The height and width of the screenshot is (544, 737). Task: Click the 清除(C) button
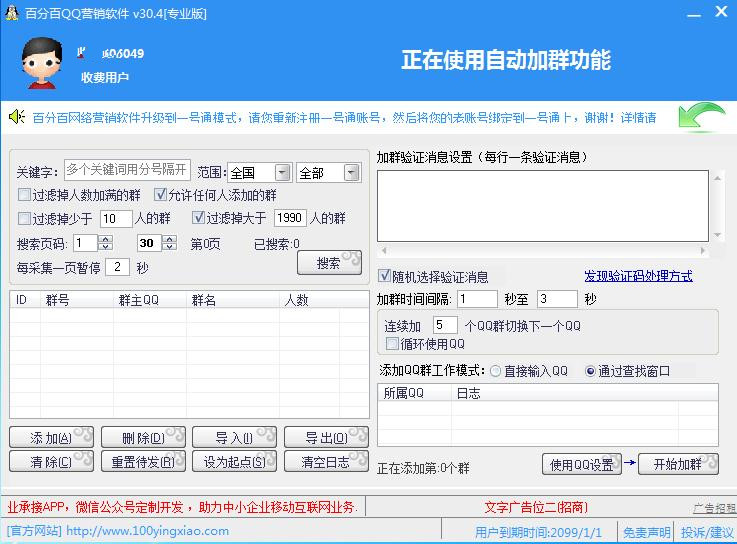tap(51, 462)
